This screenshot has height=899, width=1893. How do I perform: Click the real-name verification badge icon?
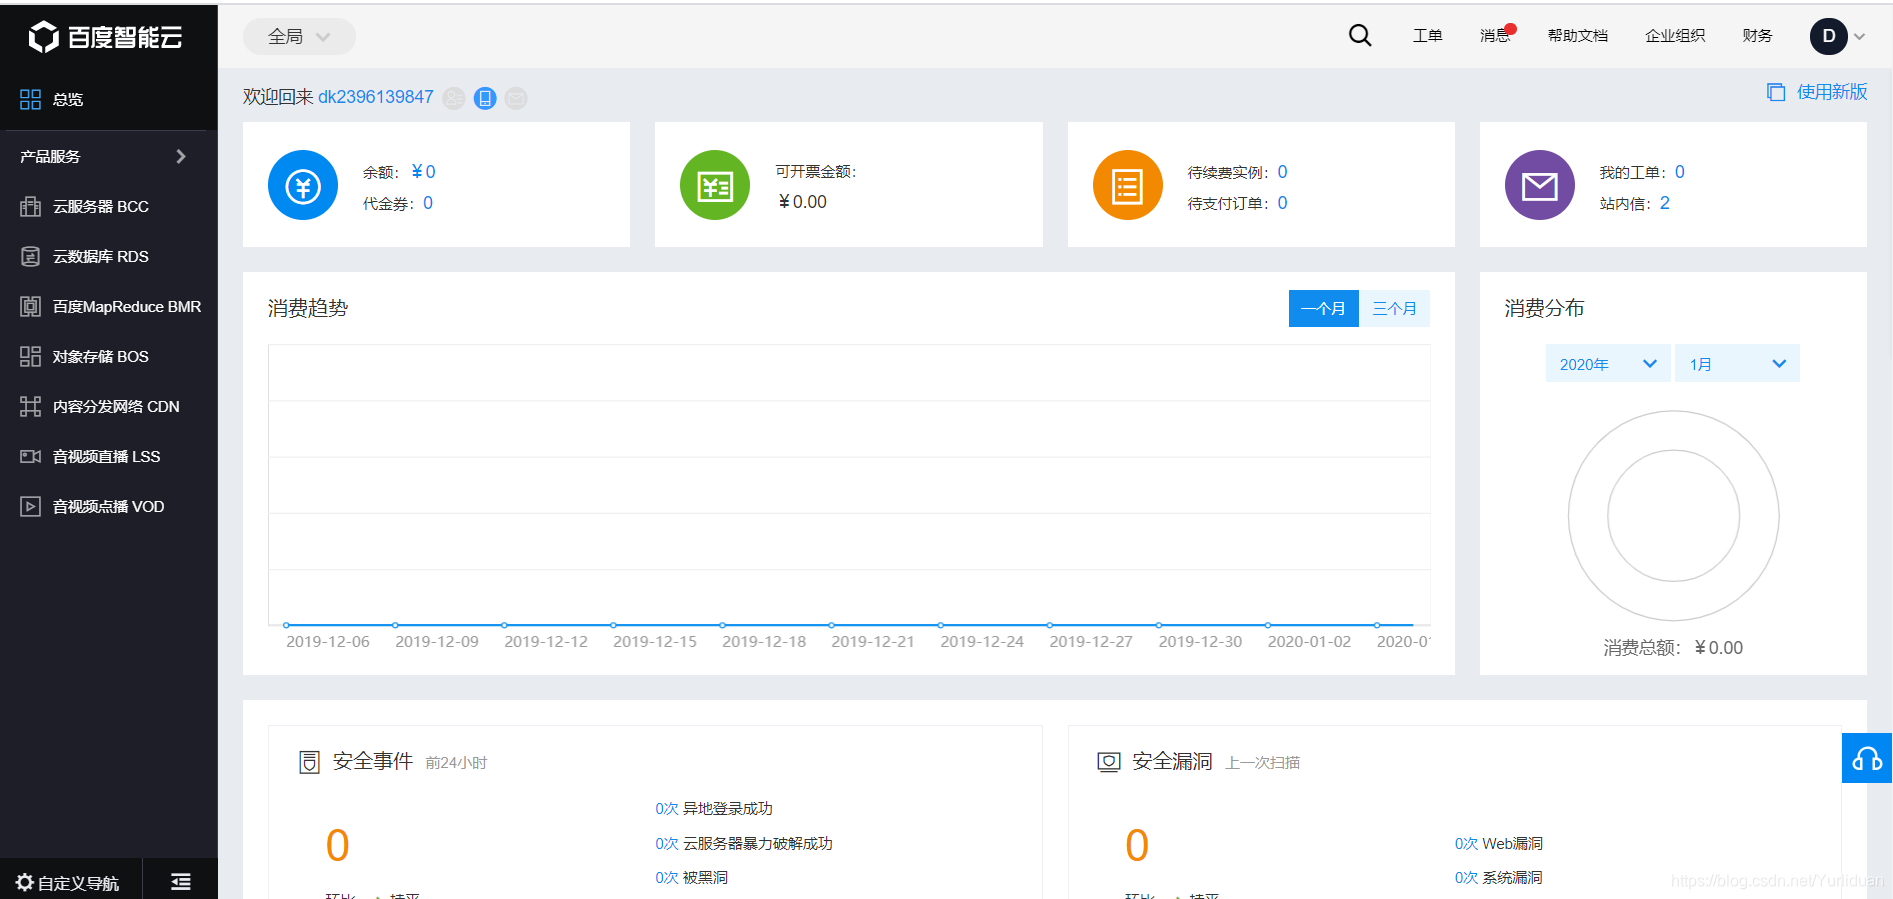pos(454,98)
